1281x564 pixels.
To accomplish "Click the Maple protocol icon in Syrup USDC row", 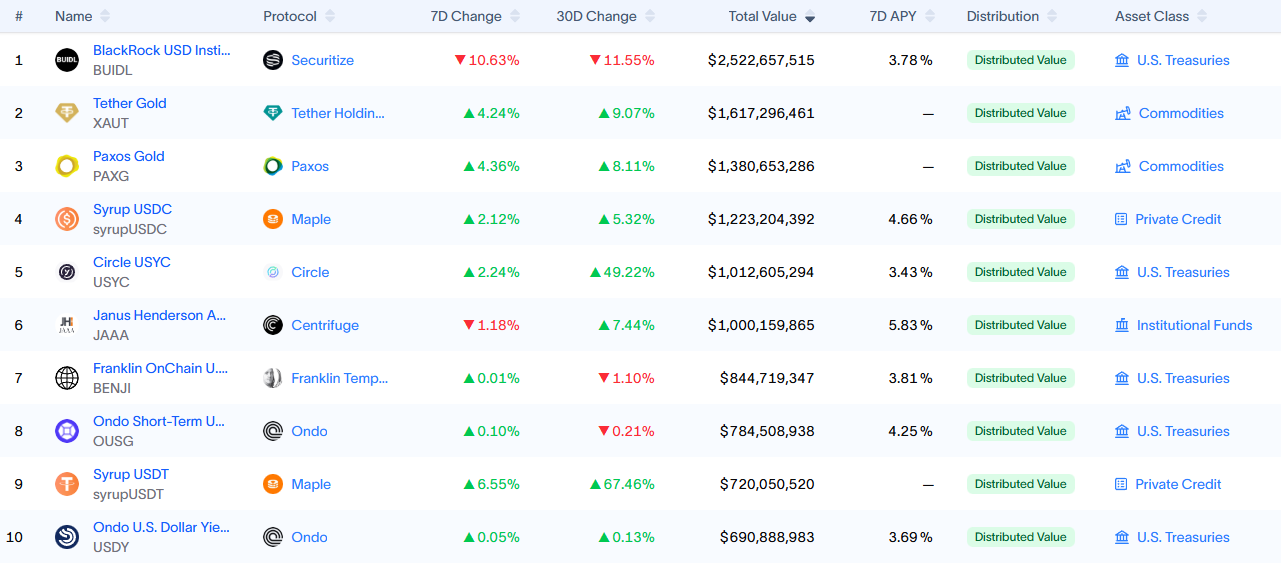I will tap(273, 219).
